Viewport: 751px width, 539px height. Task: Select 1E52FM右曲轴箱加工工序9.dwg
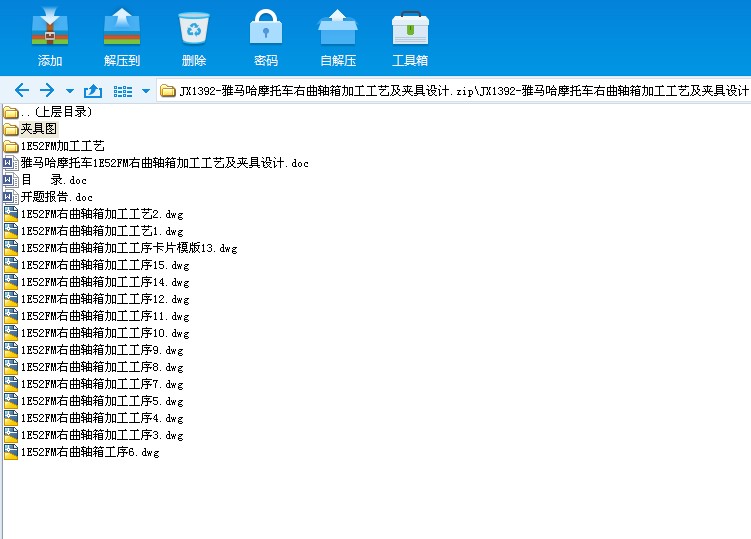[x=93, y=350]
